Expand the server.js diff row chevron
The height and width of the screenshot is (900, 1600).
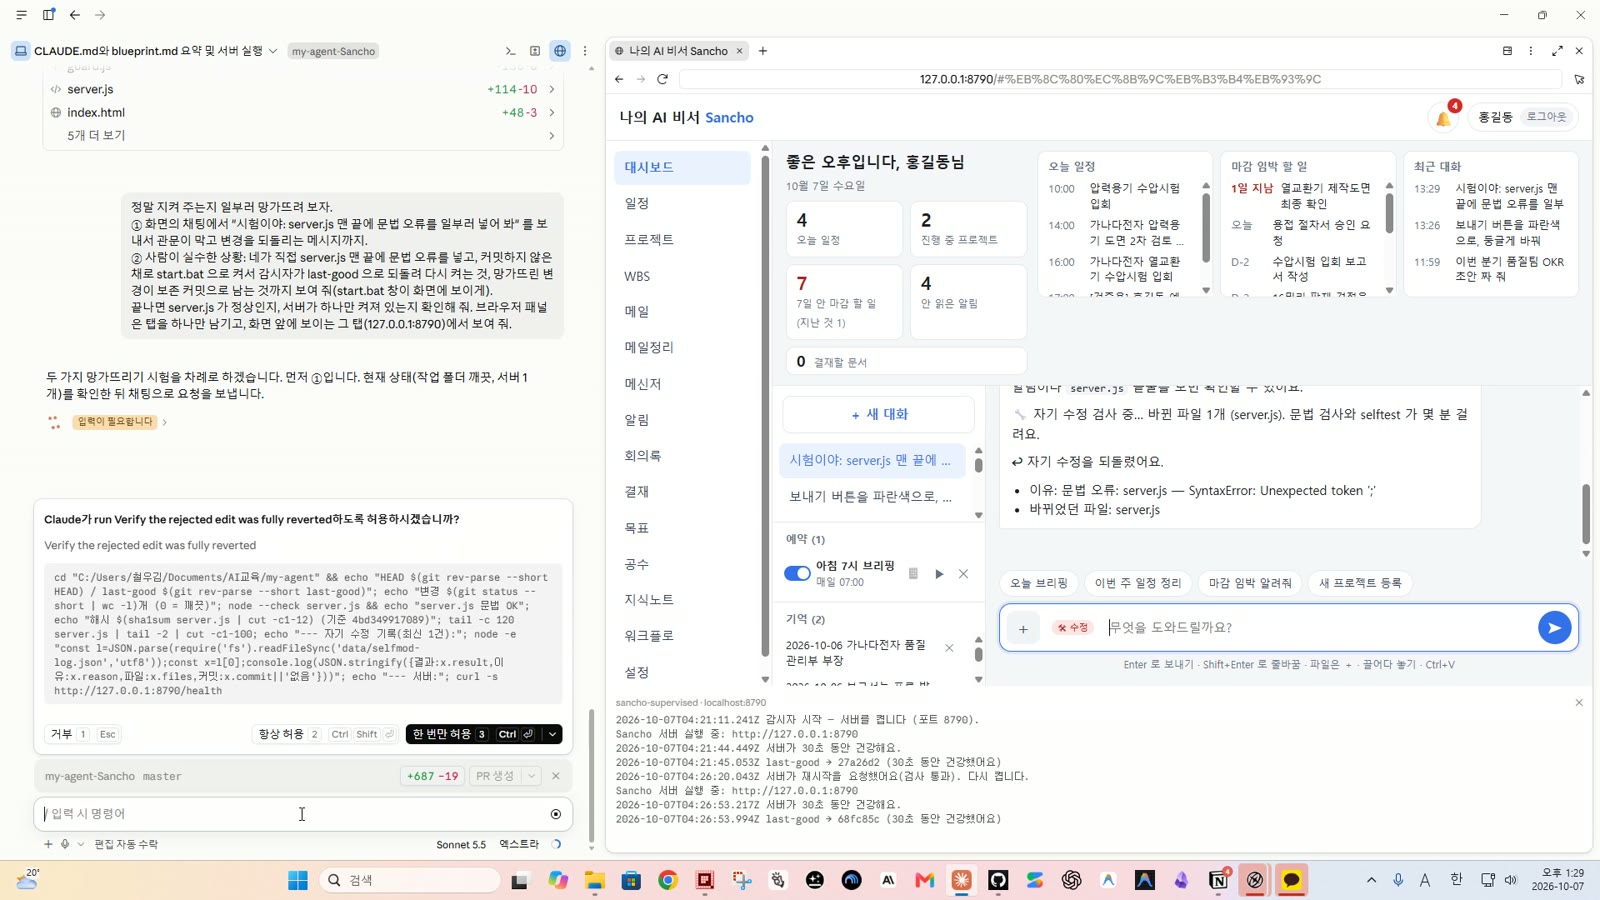pos(551,89)
